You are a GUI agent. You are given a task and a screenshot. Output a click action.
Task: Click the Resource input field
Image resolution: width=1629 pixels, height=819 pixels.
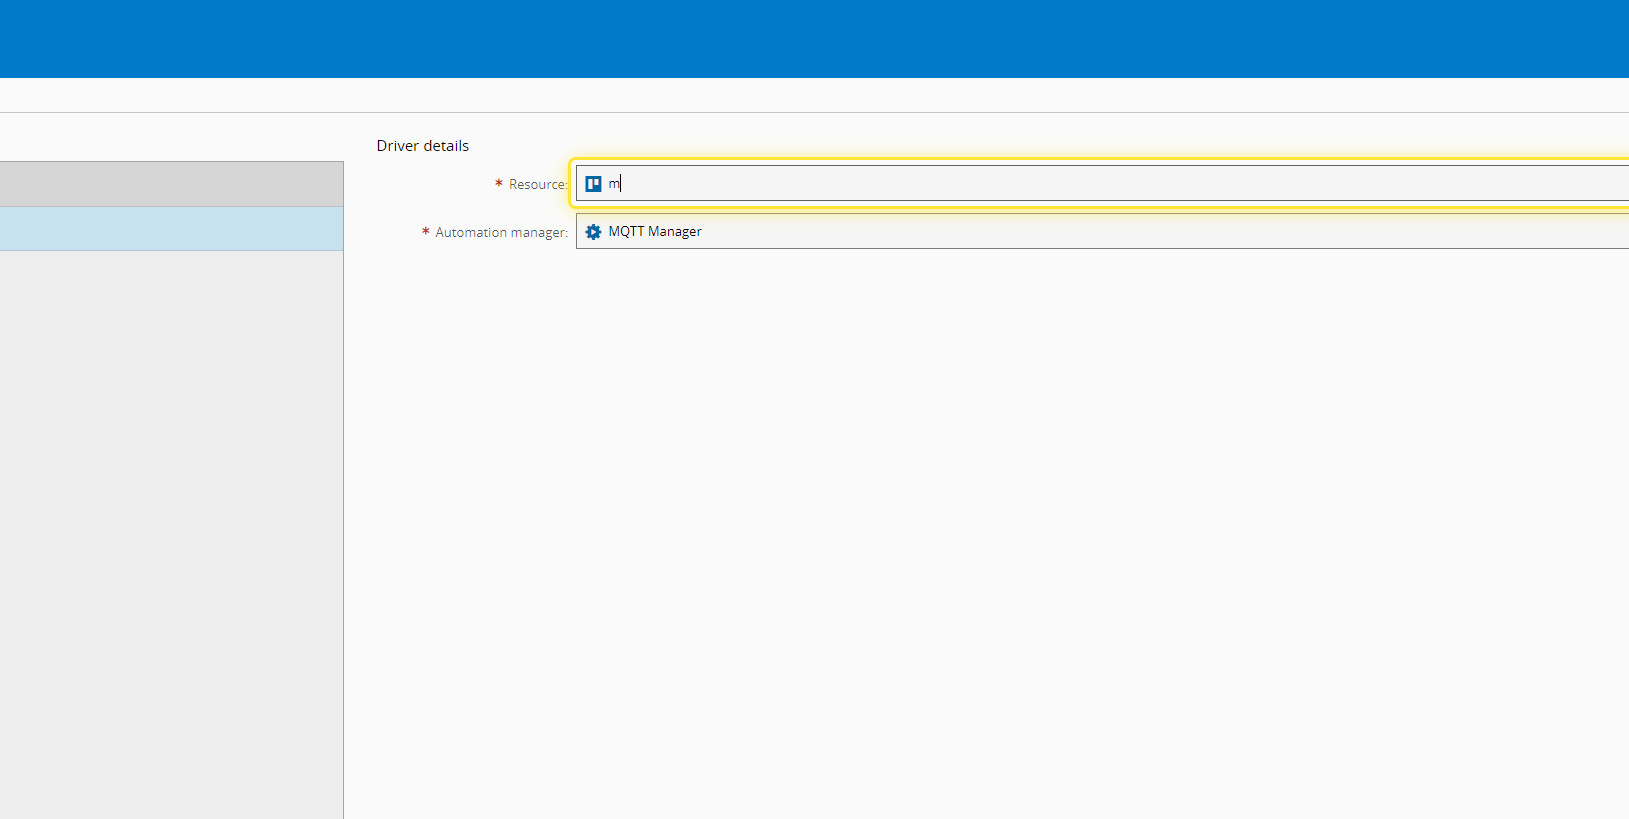(1102, 184)
